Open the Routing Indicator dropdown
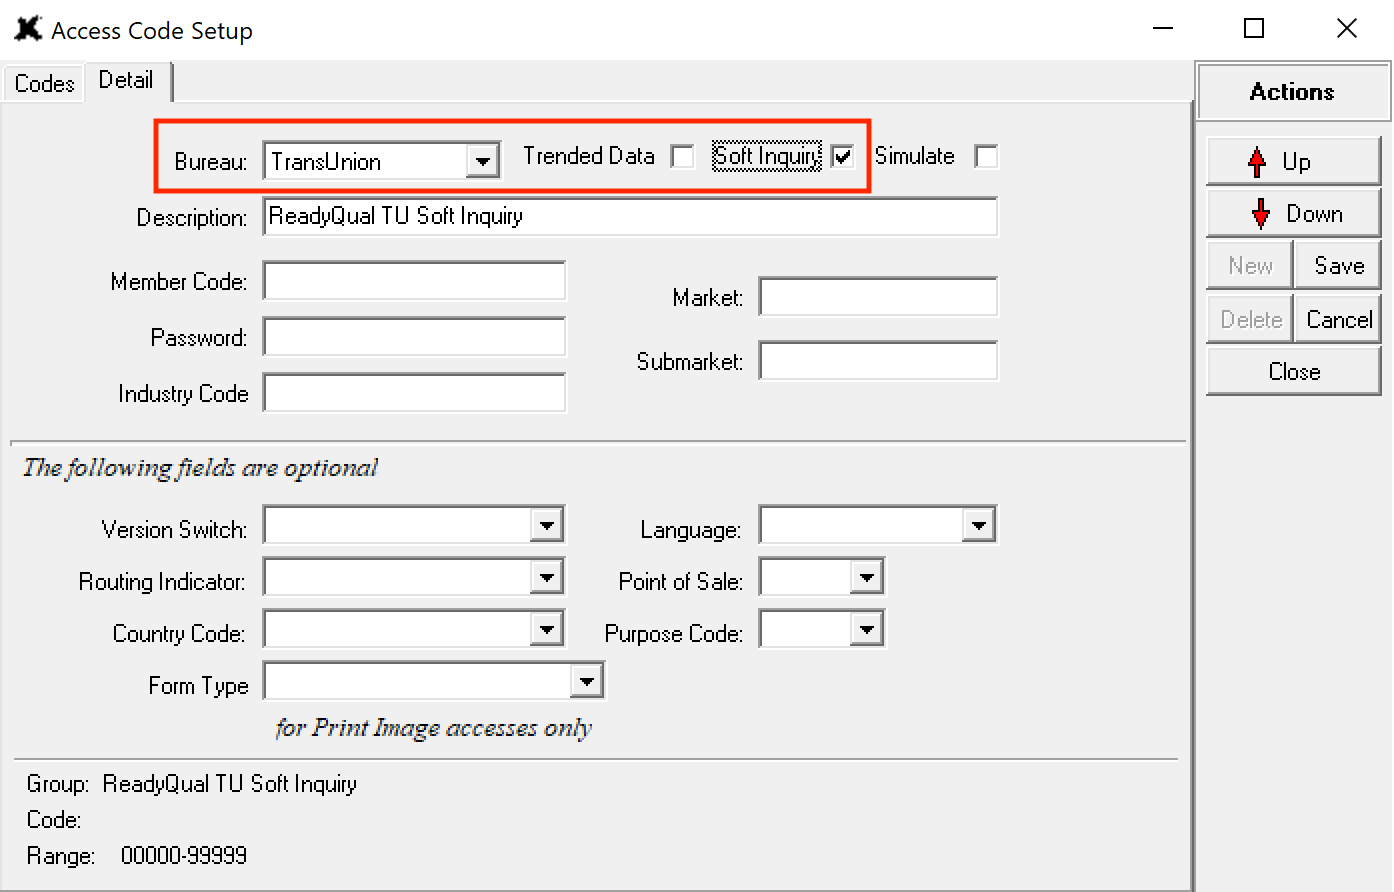This screenshot has width=1394, height=892. pos(547,577)
